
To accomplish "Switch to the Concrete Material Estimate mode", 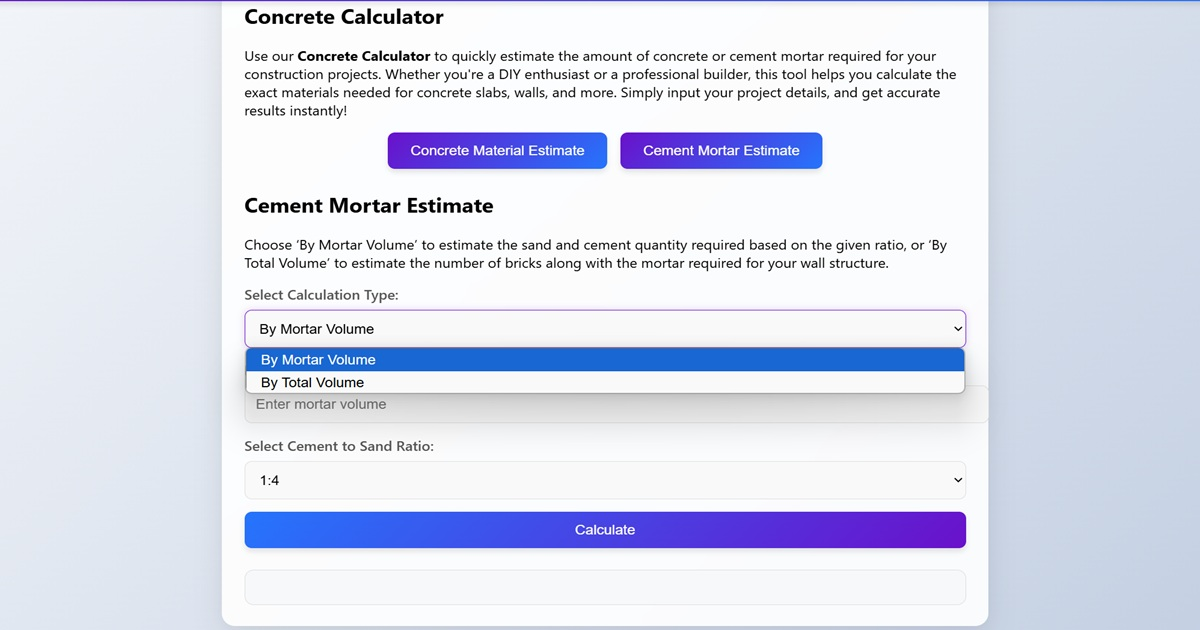I will 497,150.
